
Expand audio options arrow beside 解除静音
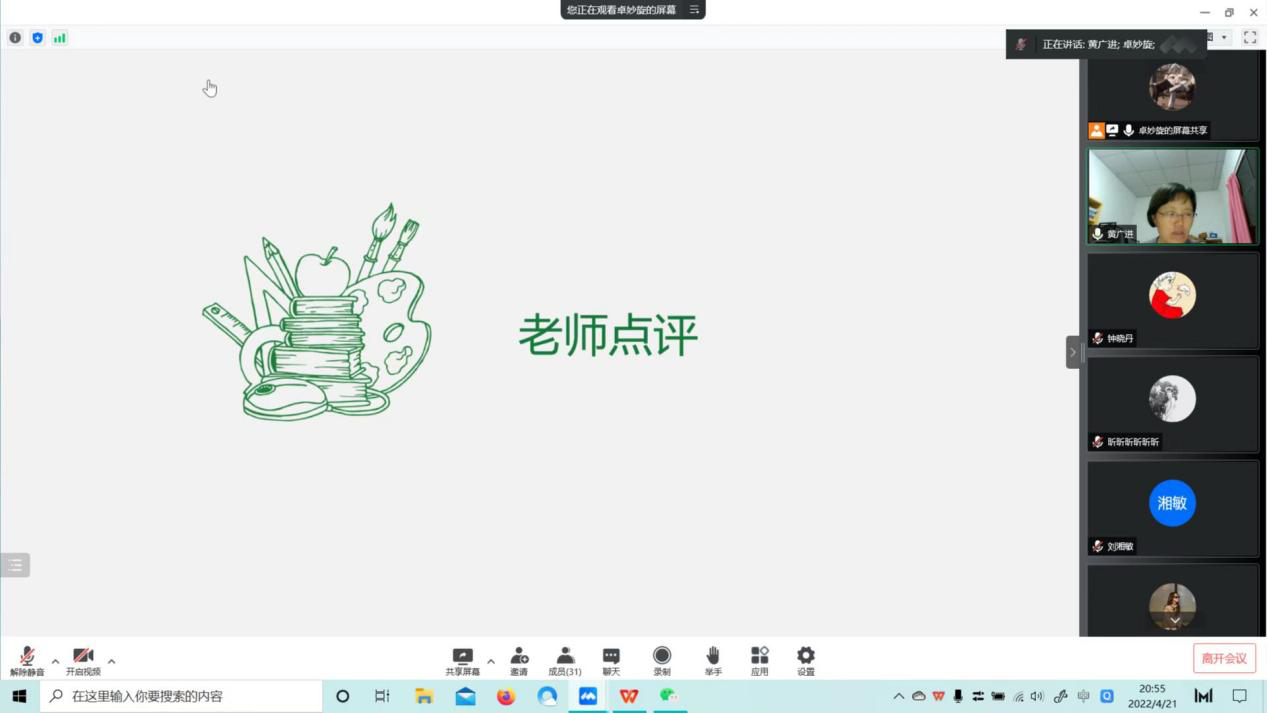pos(55,661)
